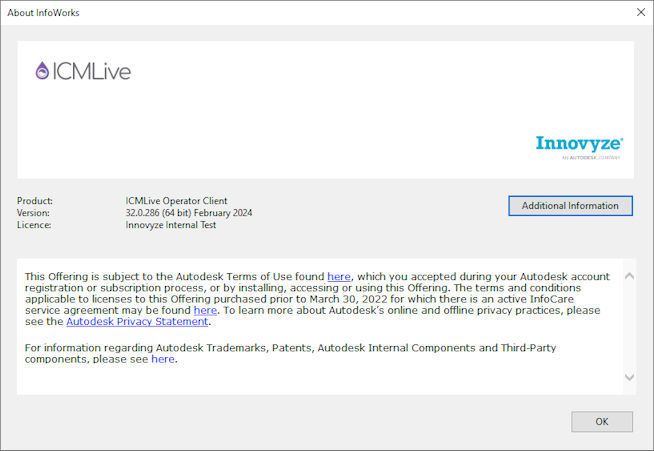The width and height of the screenshot is (654, 451).
Task: Click the Additional Information button
Action: click(x=570, y=206)
